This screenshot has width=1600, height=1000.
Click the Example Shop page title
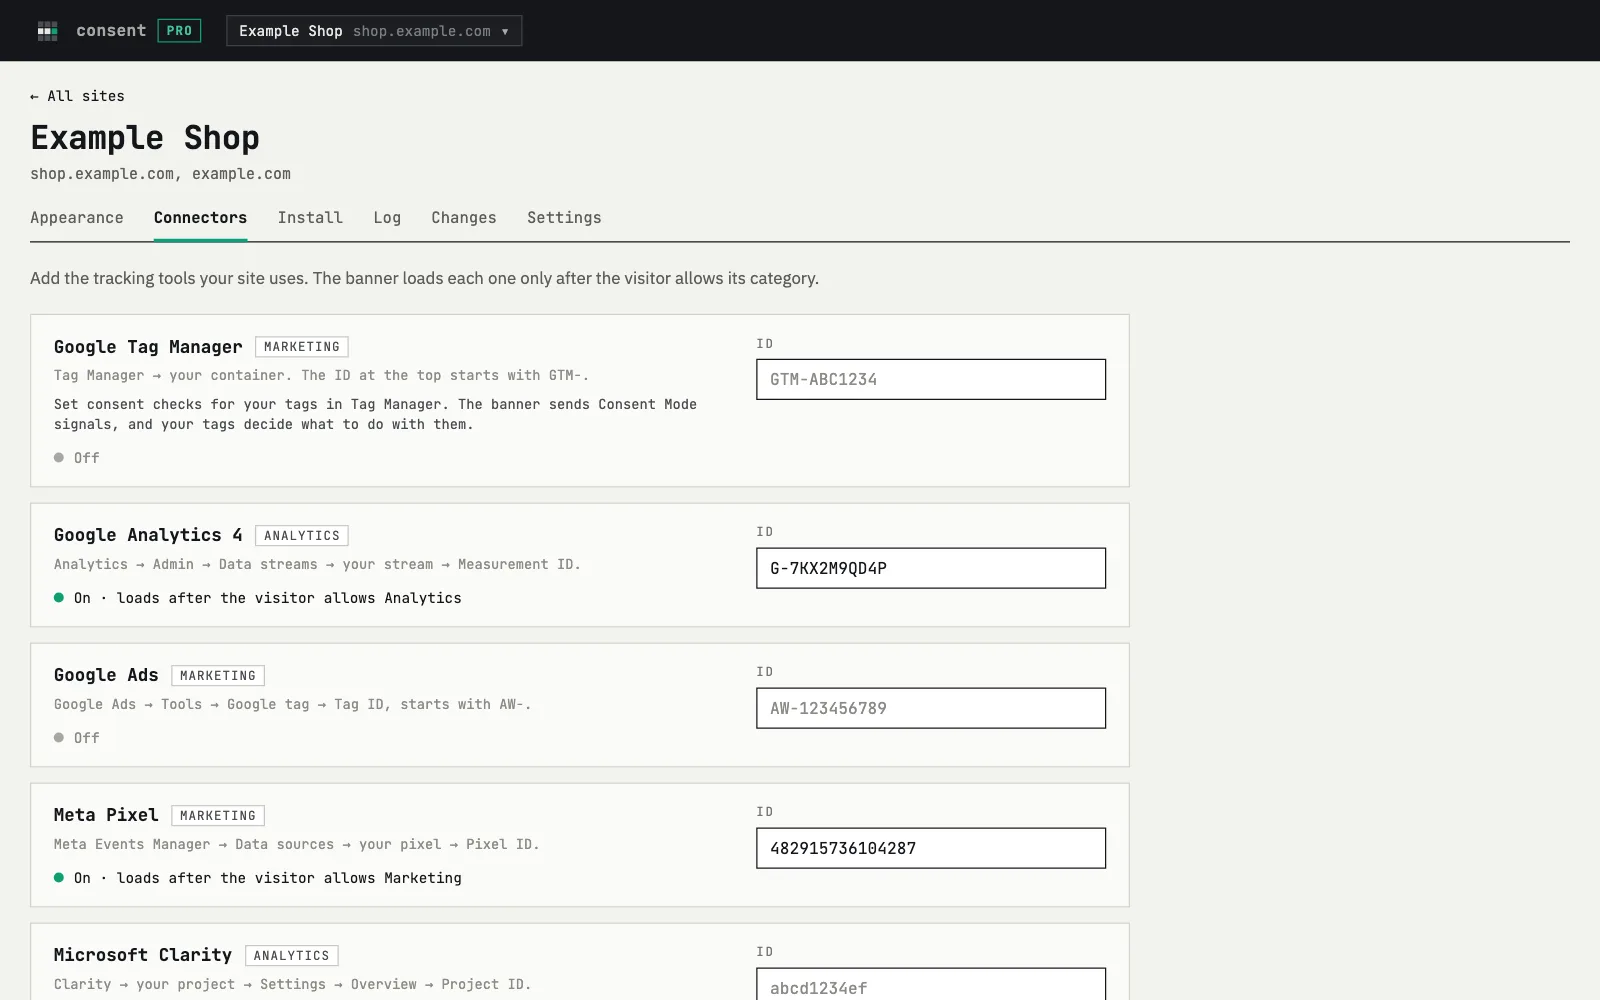[145, 138]
